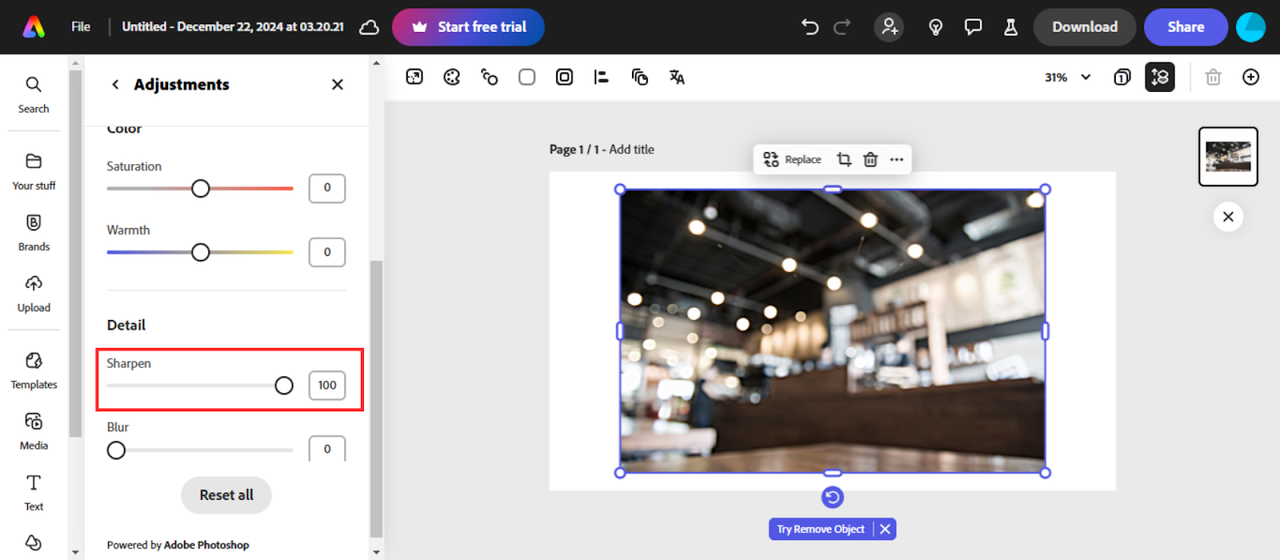
Task: Dismiss the Try Remove Object prompt
Action: (x=885, y=529)
